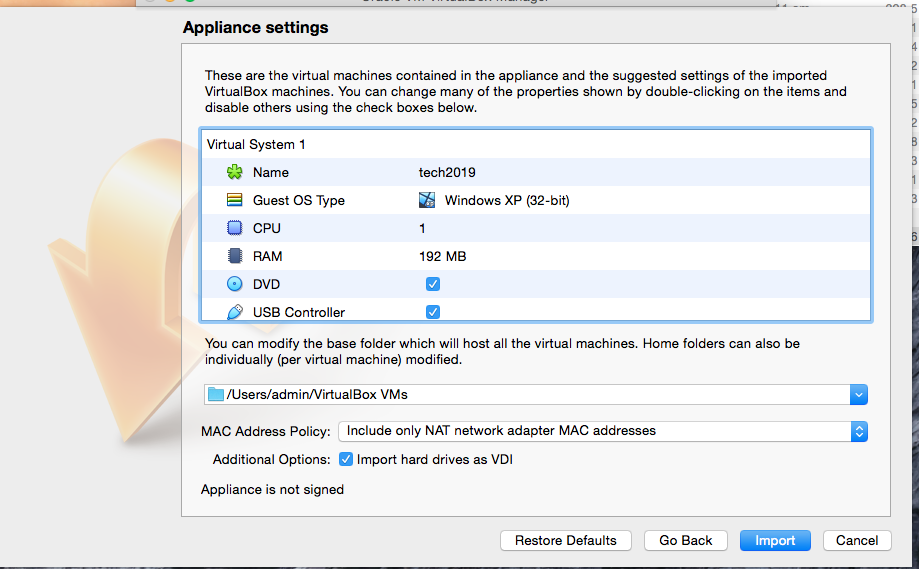Click the Guest OS Type icon
Screen dimensions: 919x569
[x=234, y=200]
